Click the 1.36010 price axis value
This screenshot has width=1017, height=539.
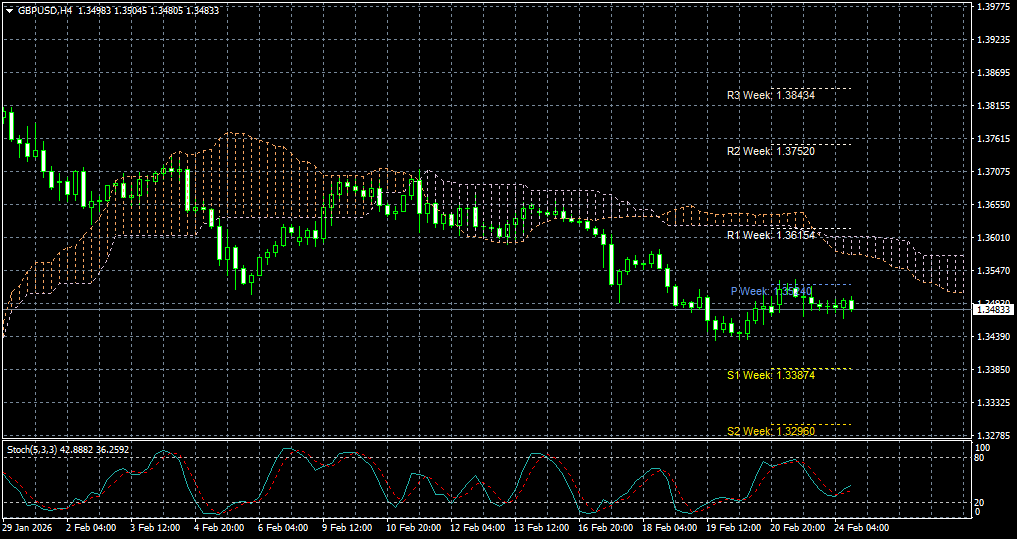(993, 237)
